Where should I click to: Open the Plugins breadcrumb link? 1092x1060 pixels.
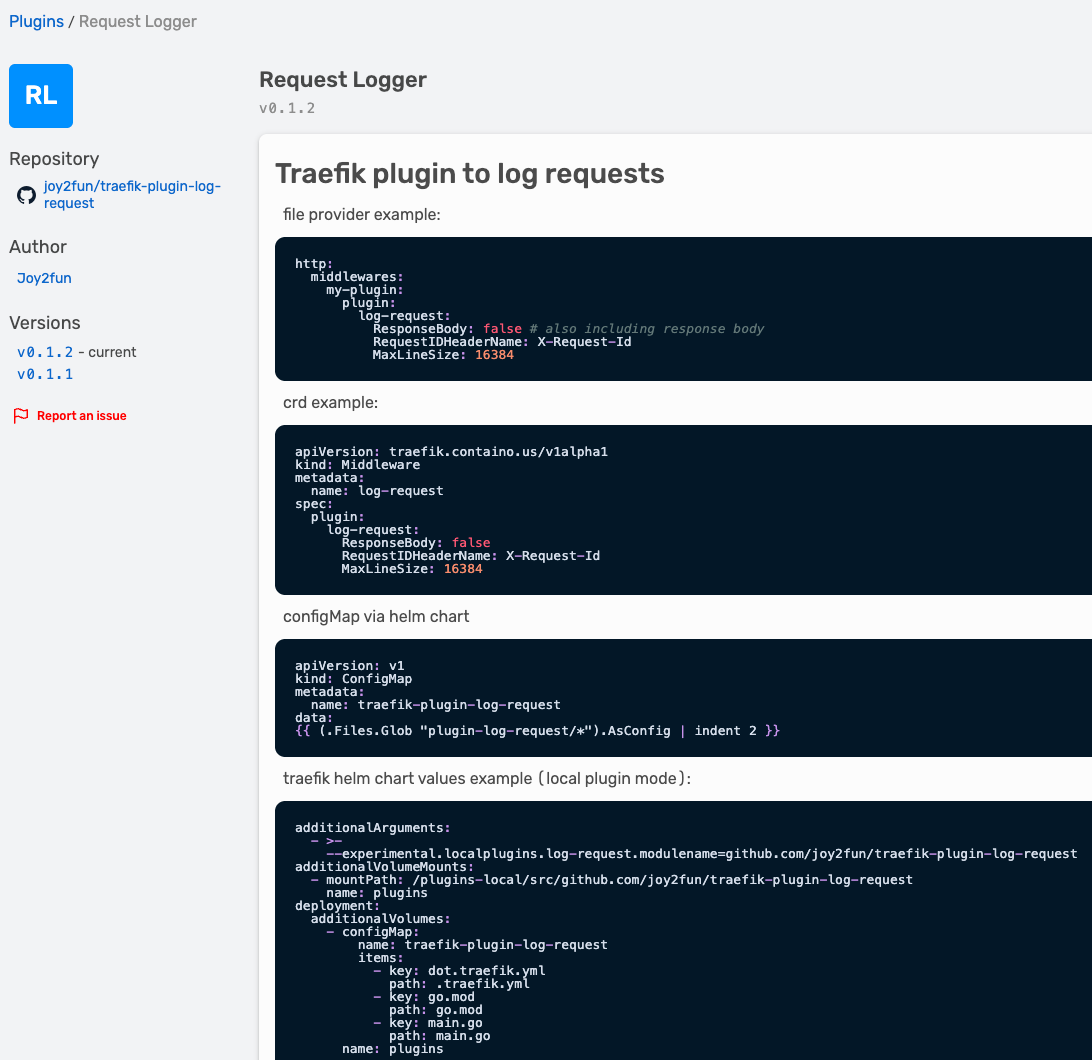pyautogui.click(x=36, y=22)
